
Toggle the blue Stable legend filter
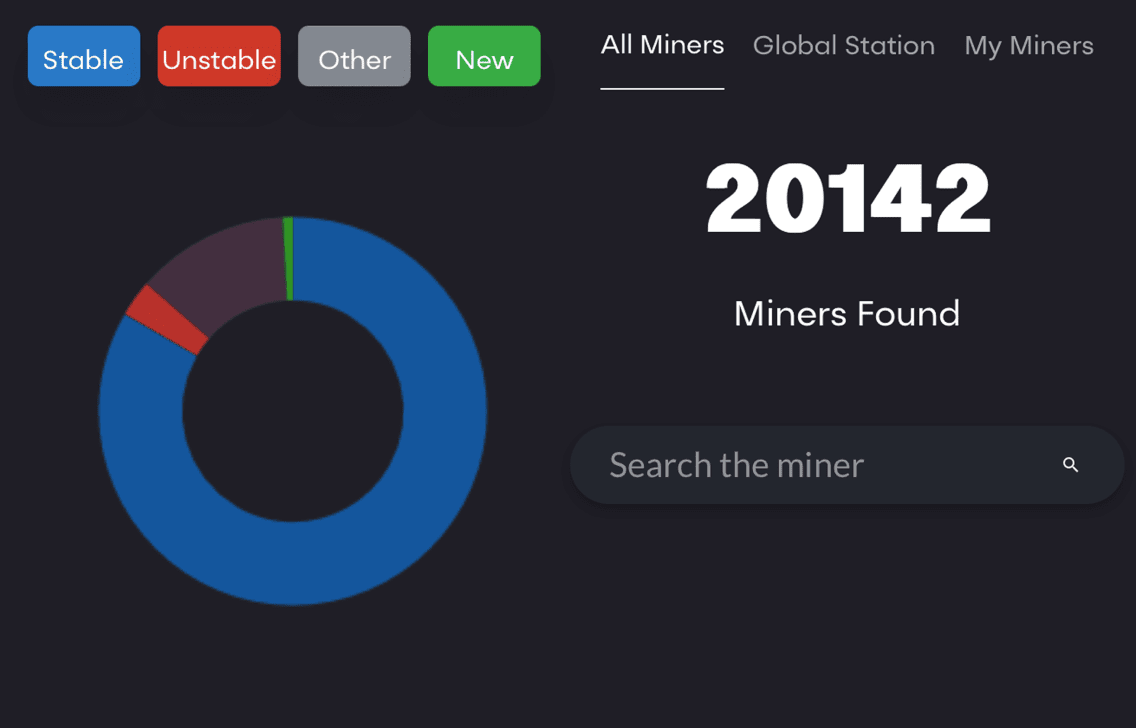84,57
